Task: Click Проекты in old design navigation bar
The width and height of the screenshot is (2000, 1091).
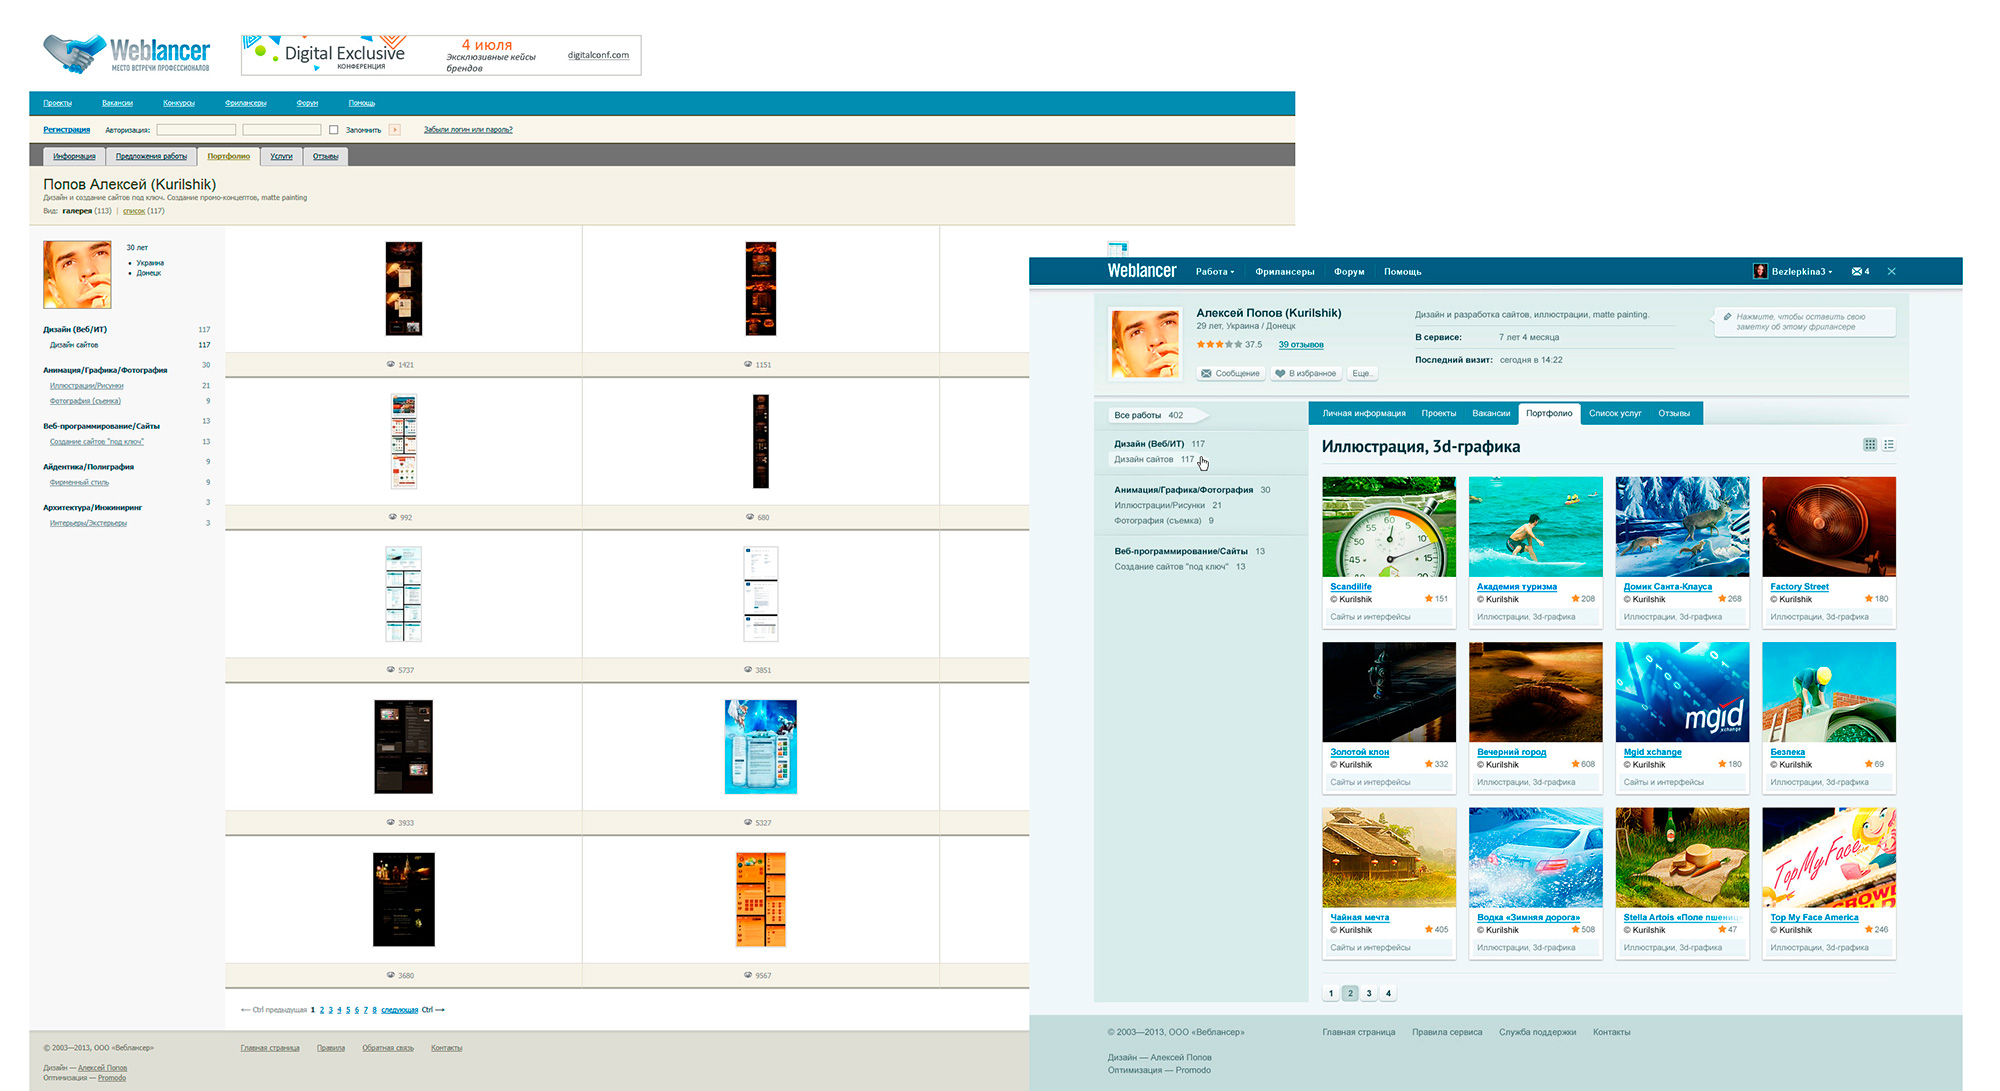Action: tap(58, 103)
